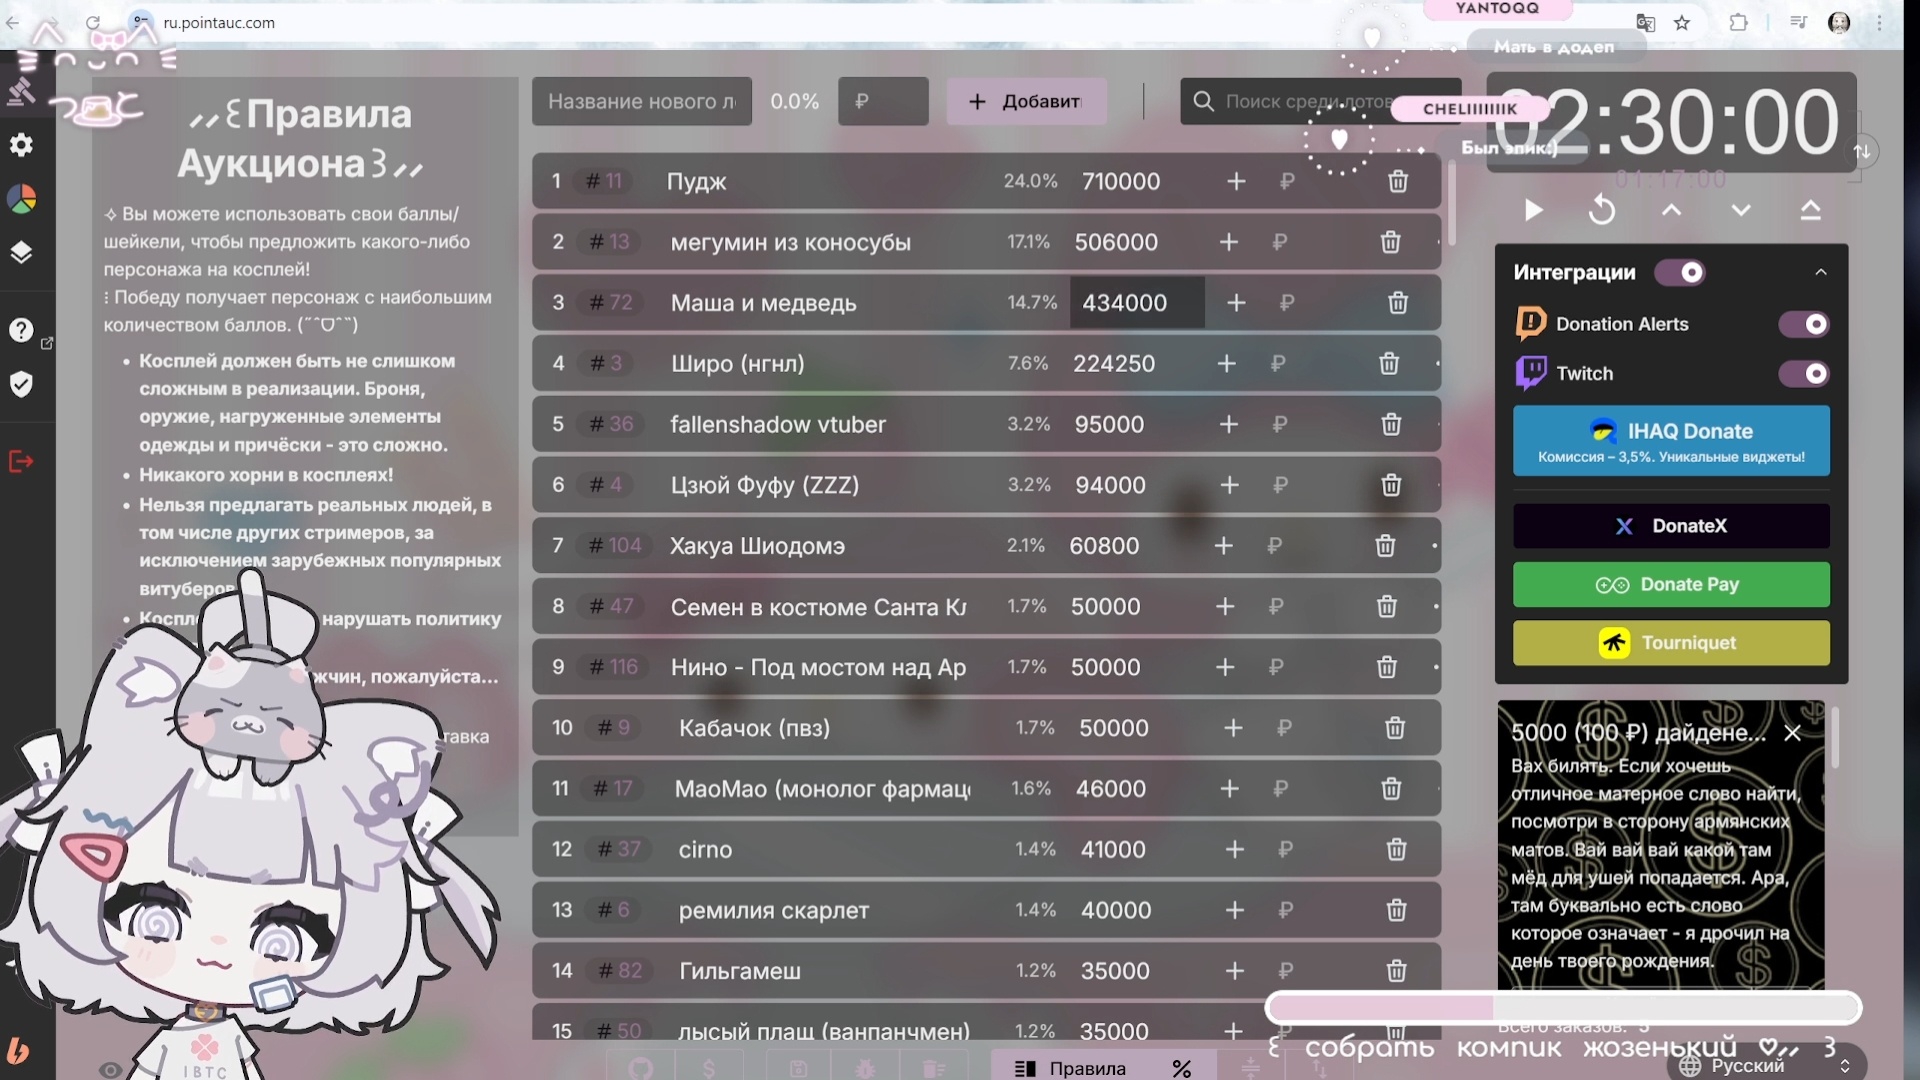
Task: Delete the Пудж lot with trash icon
Action: 1398,181
